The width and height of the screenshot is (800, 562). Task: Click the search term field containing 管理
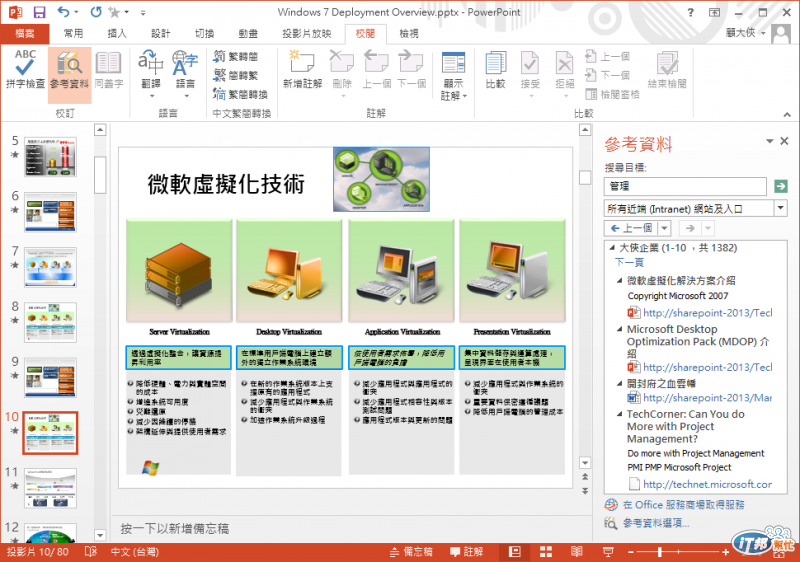click(x=685, y=186)
